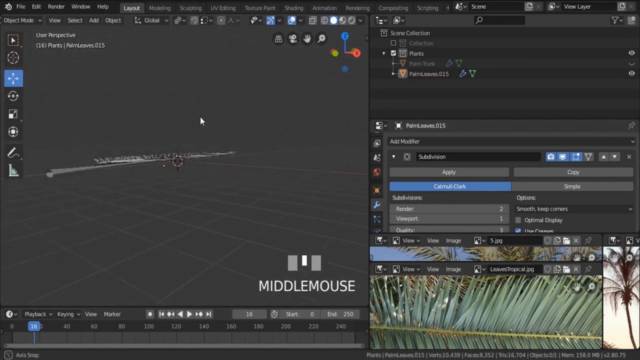Select the Measure tool
640x360 pixels.
[x=13, y=171]
